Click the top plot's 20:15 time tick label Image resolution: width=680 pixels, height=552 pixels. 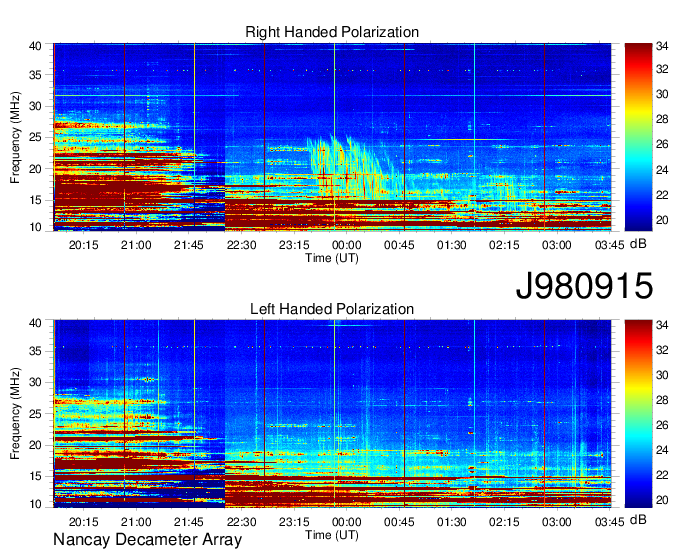tap(84, 245)
